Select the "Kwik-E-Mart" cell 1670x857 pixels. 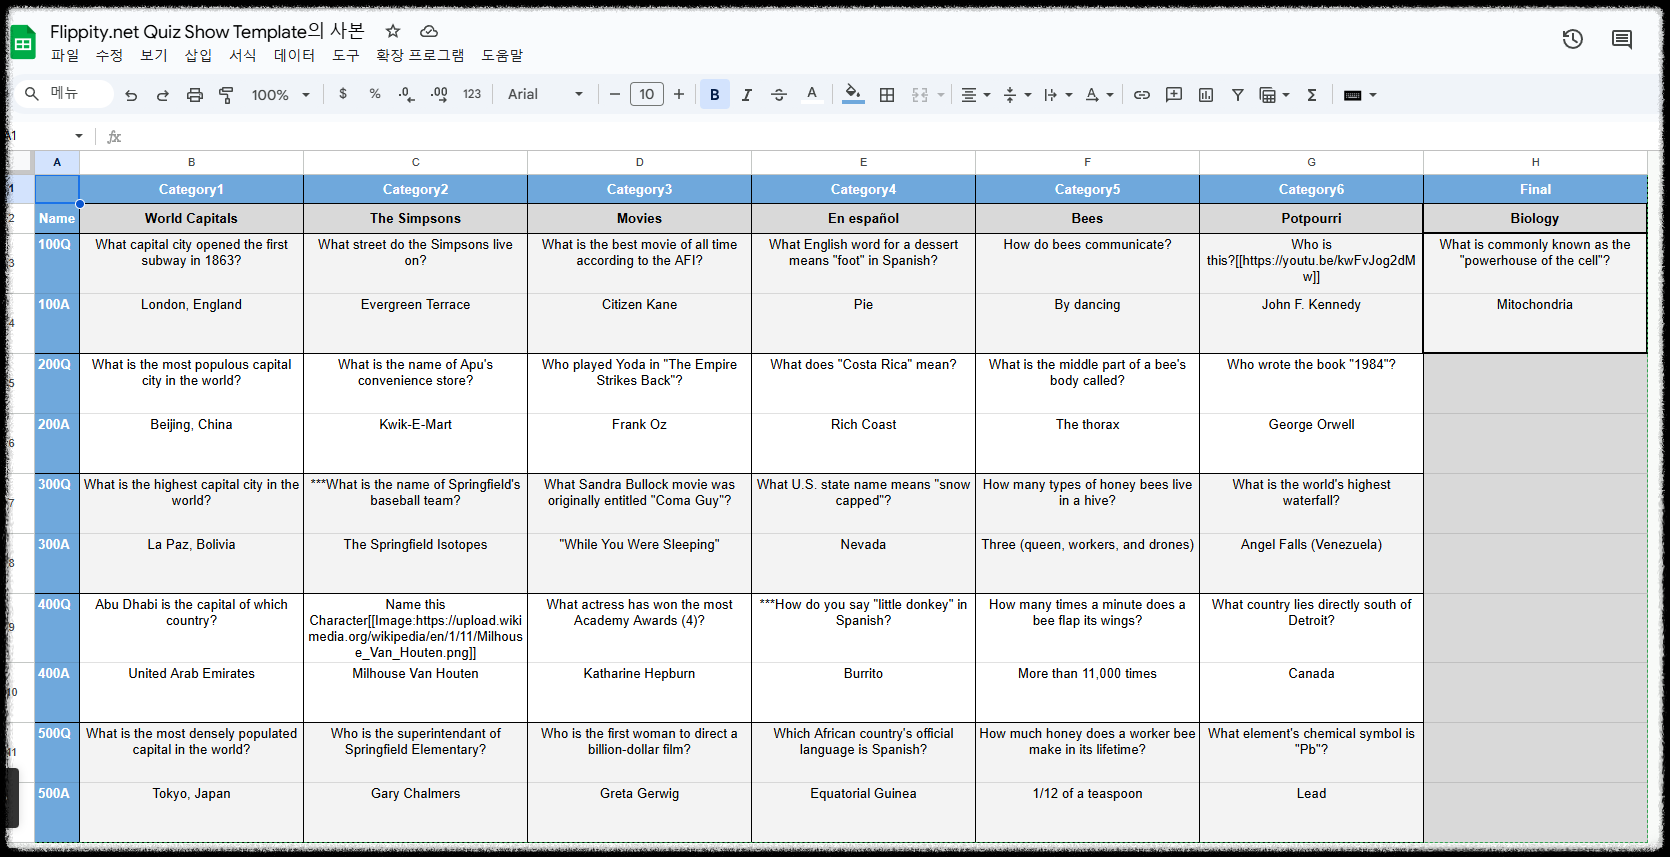[x=415, y=443]
